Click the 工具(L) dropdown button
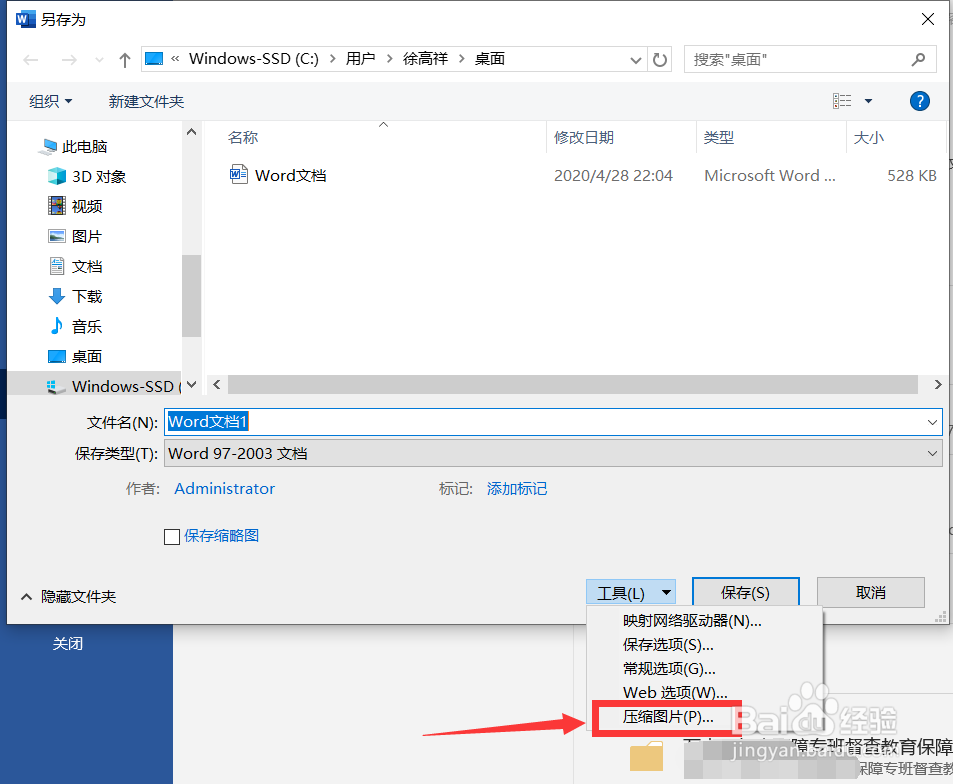This screenshot has width=953, height=784. (x=631, y=593)
